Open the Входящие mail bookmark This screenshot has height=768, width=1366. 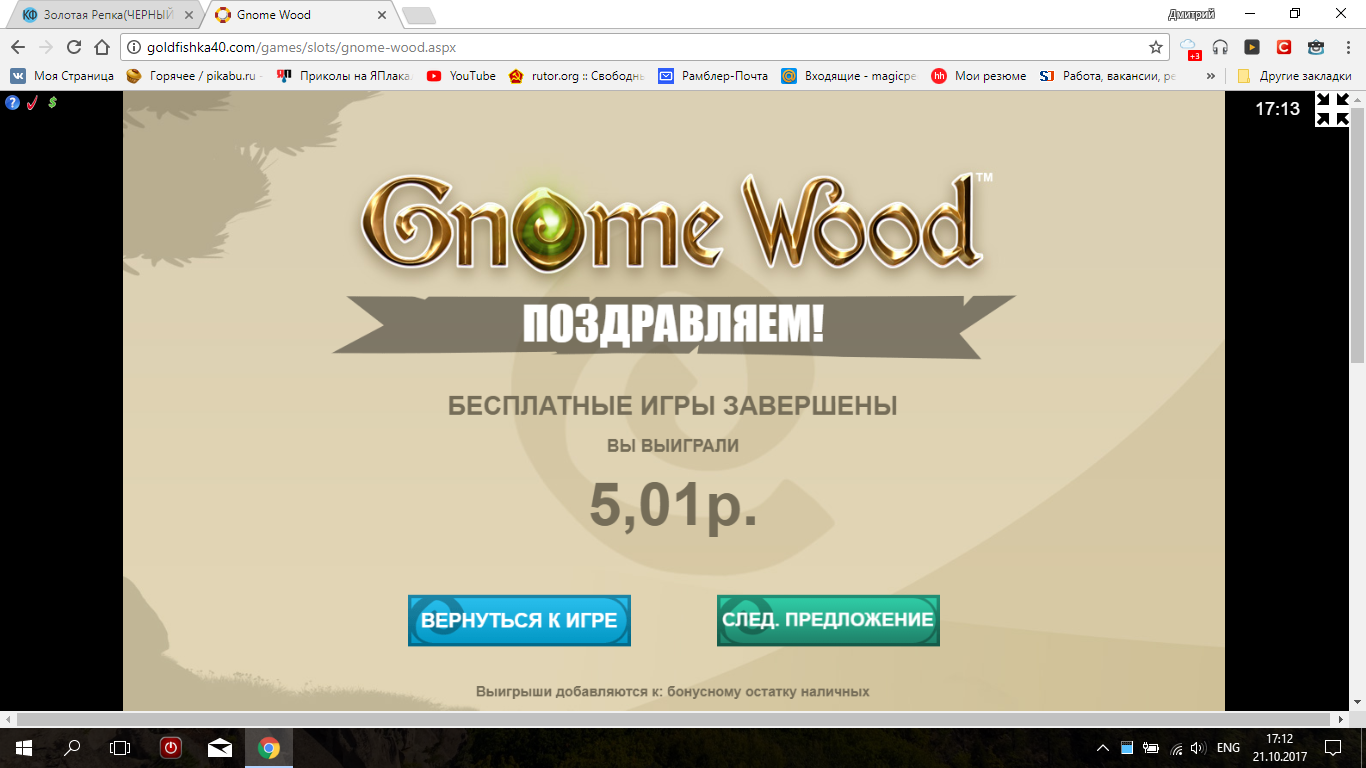848,76
